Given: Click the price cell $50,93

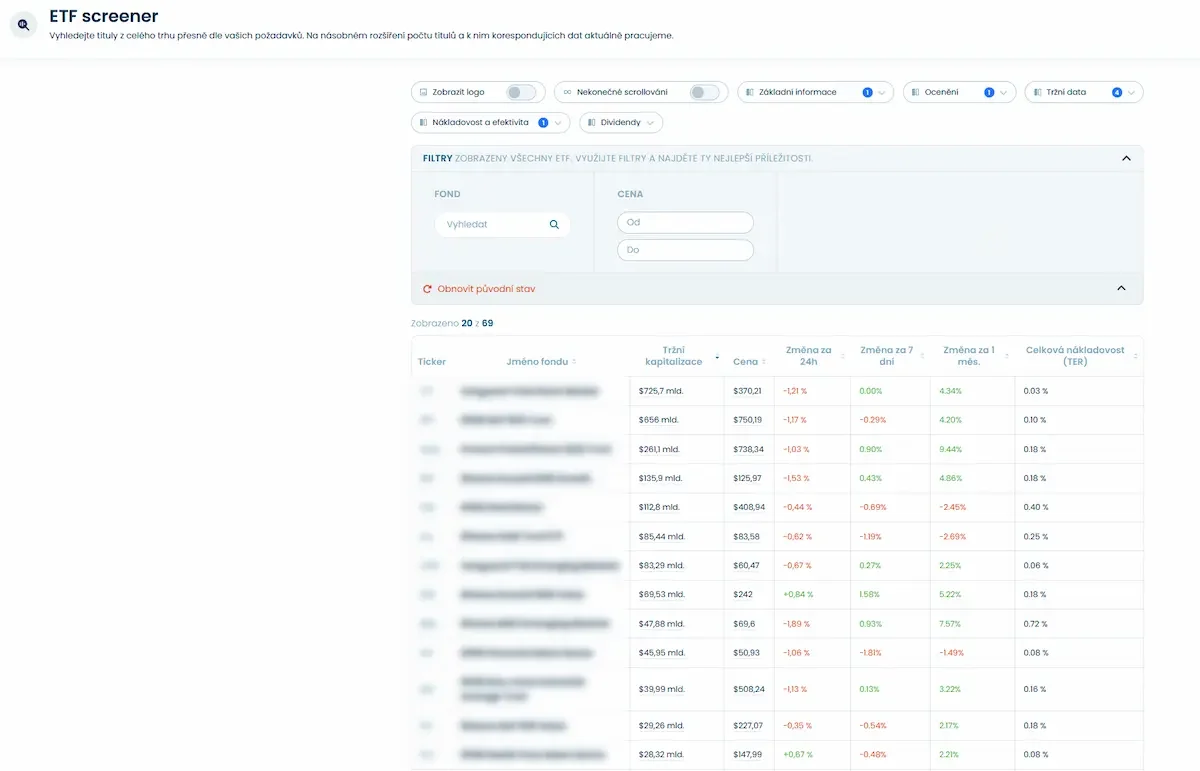Looking at the screenshot, I should (x=746, y=652).
